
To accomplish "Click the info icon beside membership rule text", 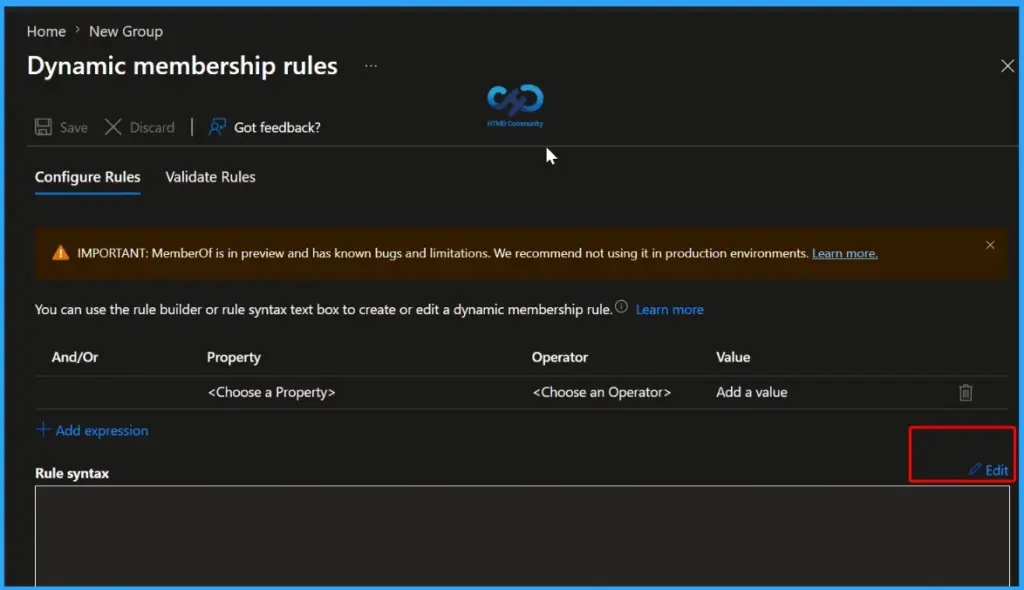I will tap(621, 306).
